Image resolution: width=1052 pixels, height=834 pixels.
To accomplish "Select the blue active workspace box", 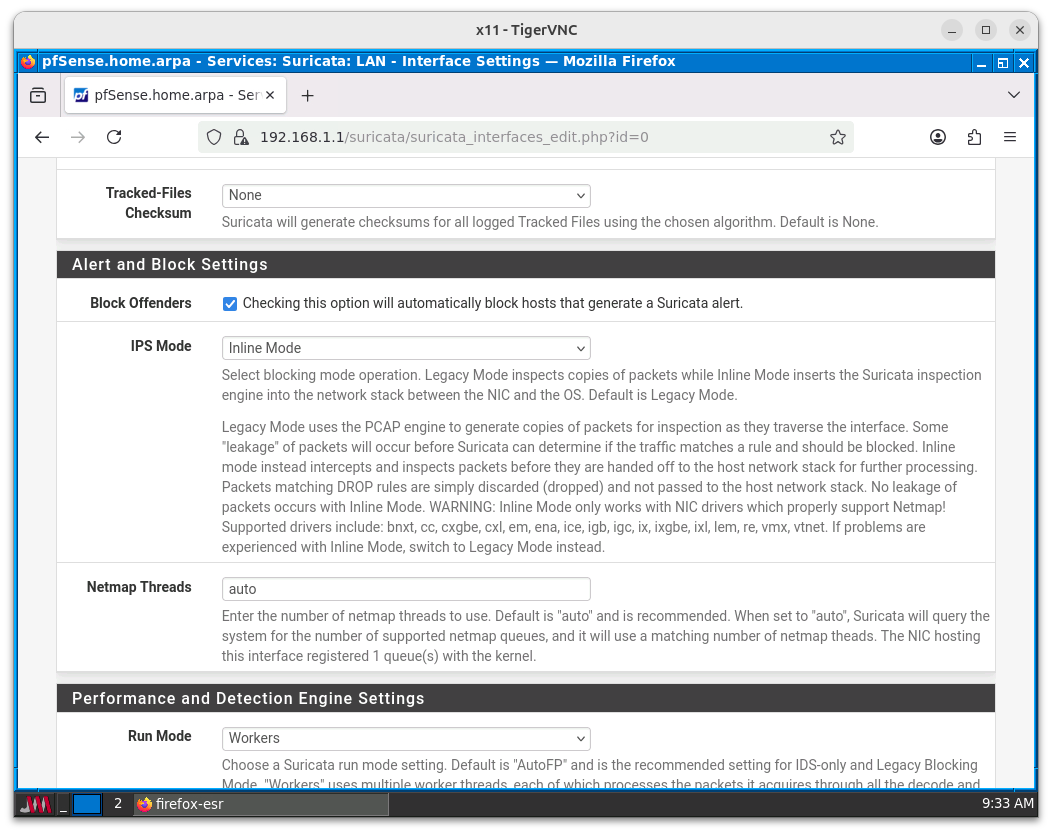I will tap(87, 804).
